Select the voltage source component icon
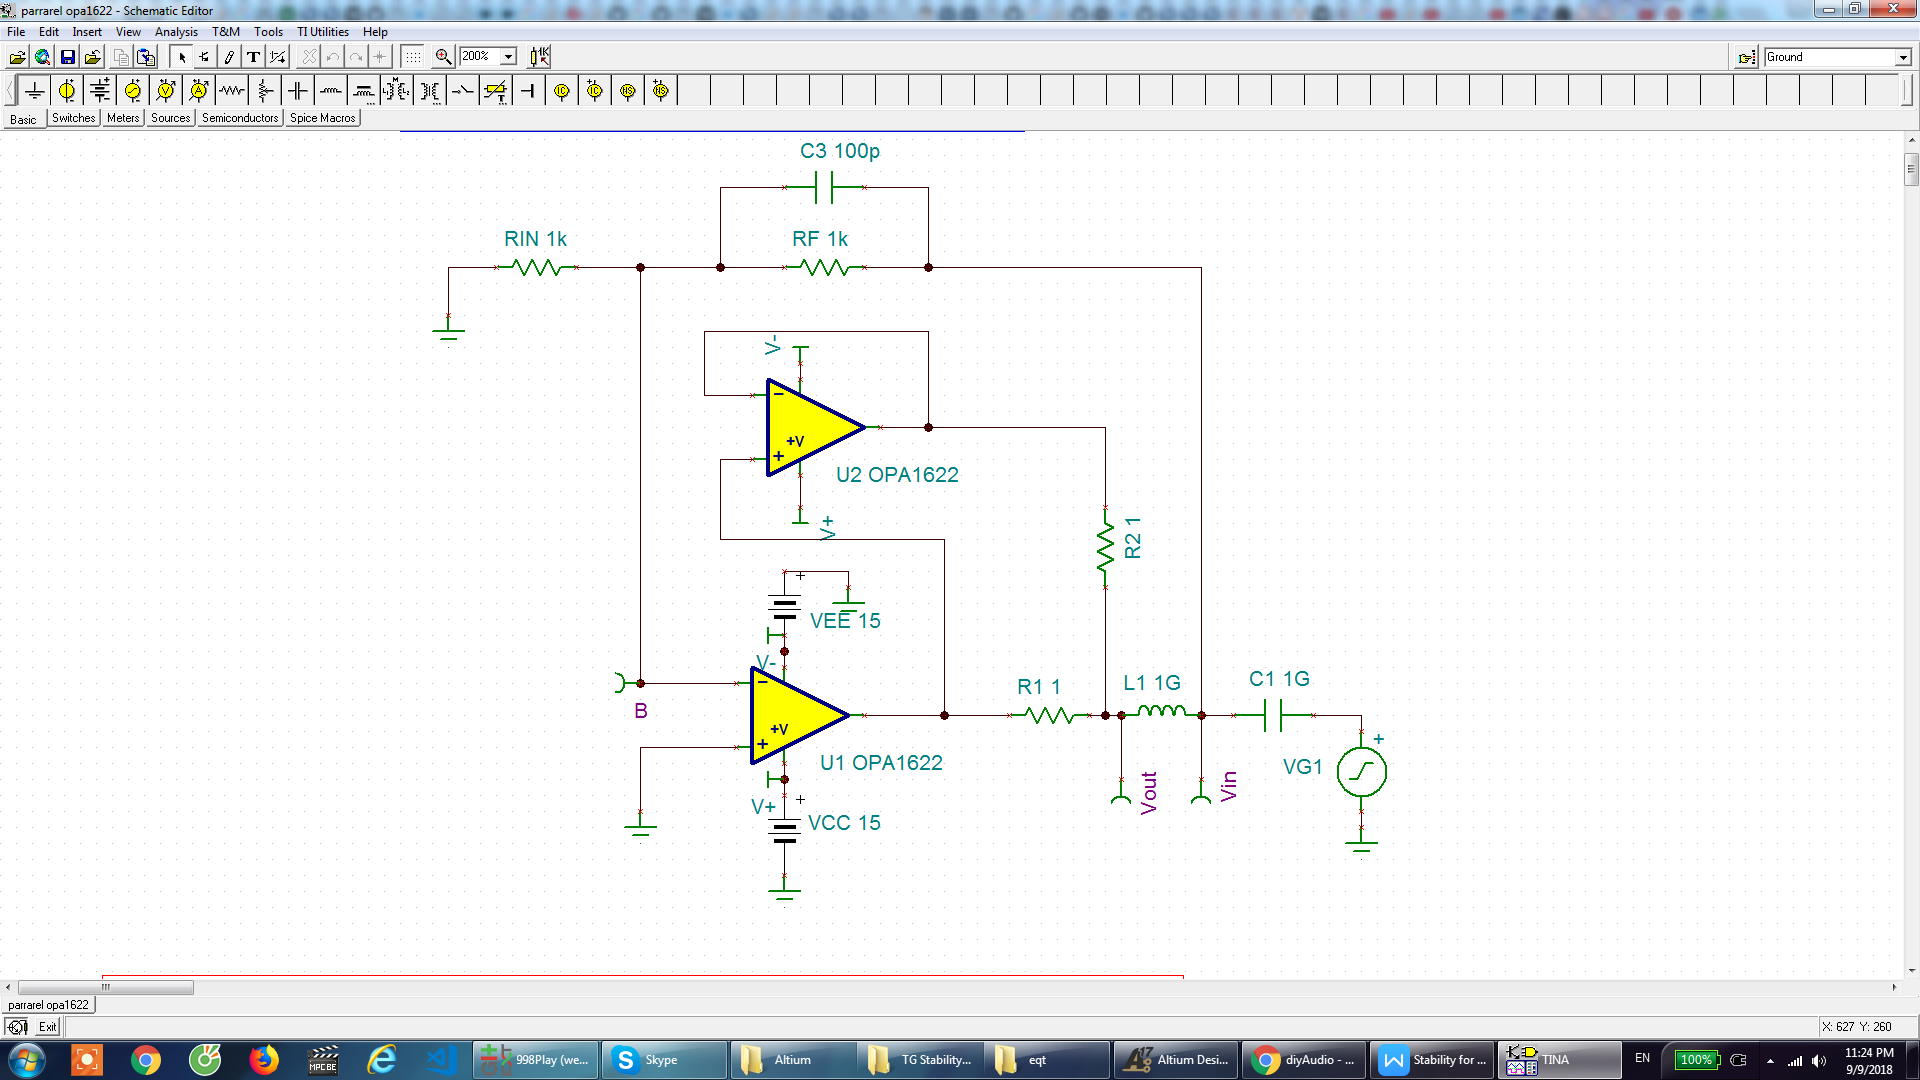This screenshot has width=1920, height=1080. pyautogui.click(x=67, y=91)
